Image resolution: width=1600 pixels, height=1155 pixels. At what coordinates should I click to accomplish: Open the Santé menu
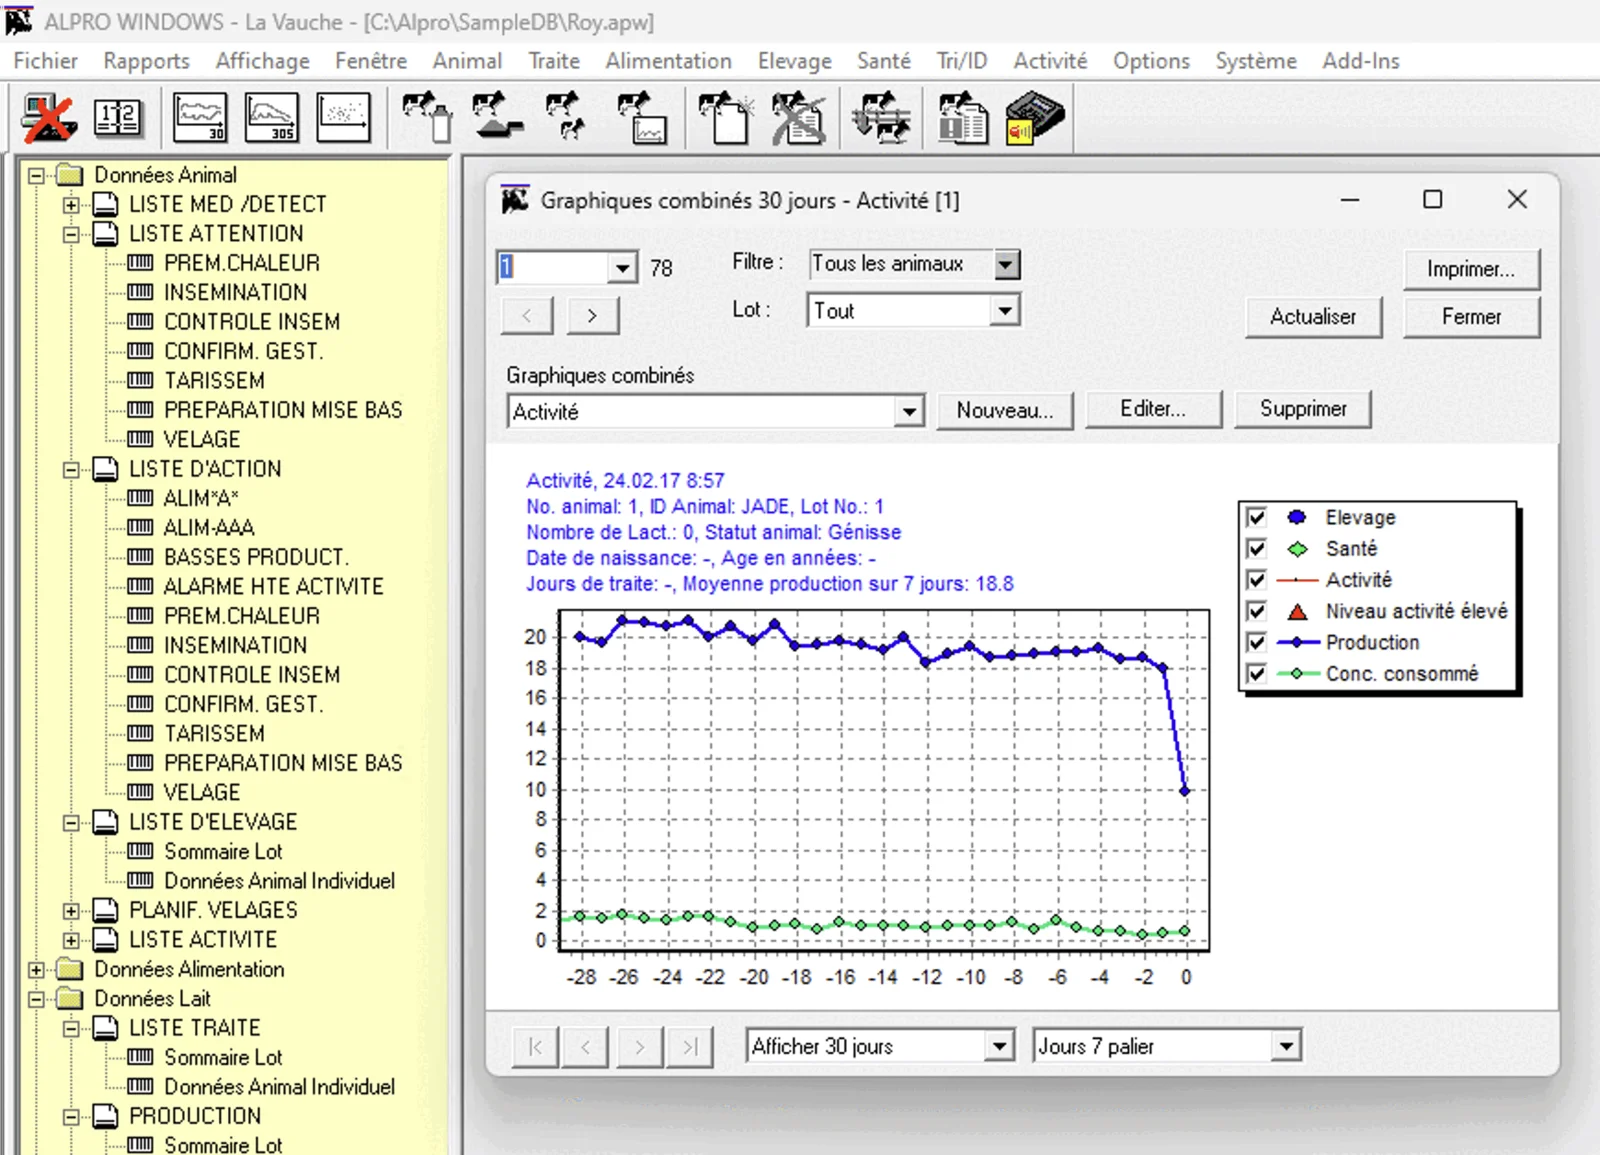tap(883, 61)
